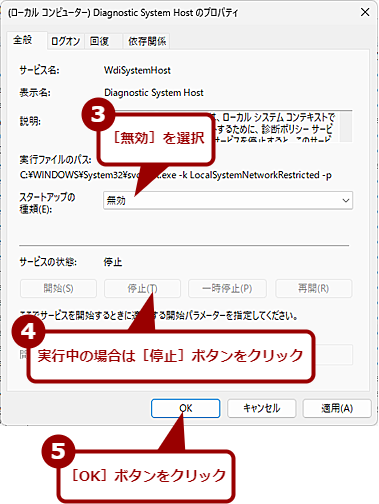Confirm with the OK button
This screenshot has width=379, height=504.
pyautogui.click(x=186, y=408)
